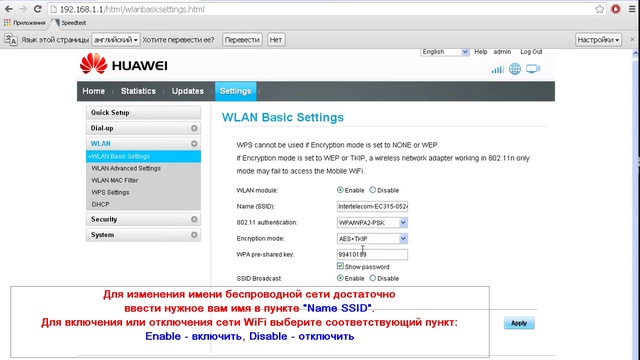Collapse the WLAN section
The height and width of the screenshot is (360, 640).
click(x=143, y=144)
